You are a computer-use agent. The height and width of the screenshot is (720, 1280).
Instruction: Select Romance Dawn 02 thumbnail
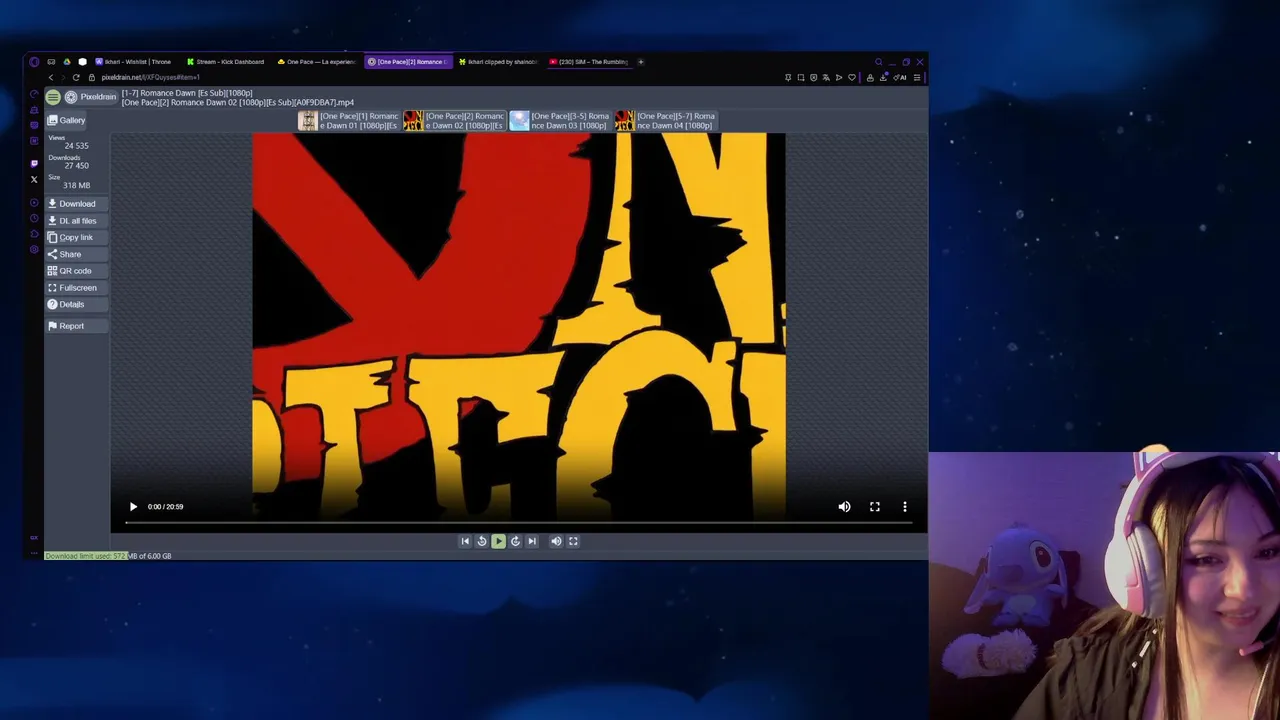[x=454, y=121]
